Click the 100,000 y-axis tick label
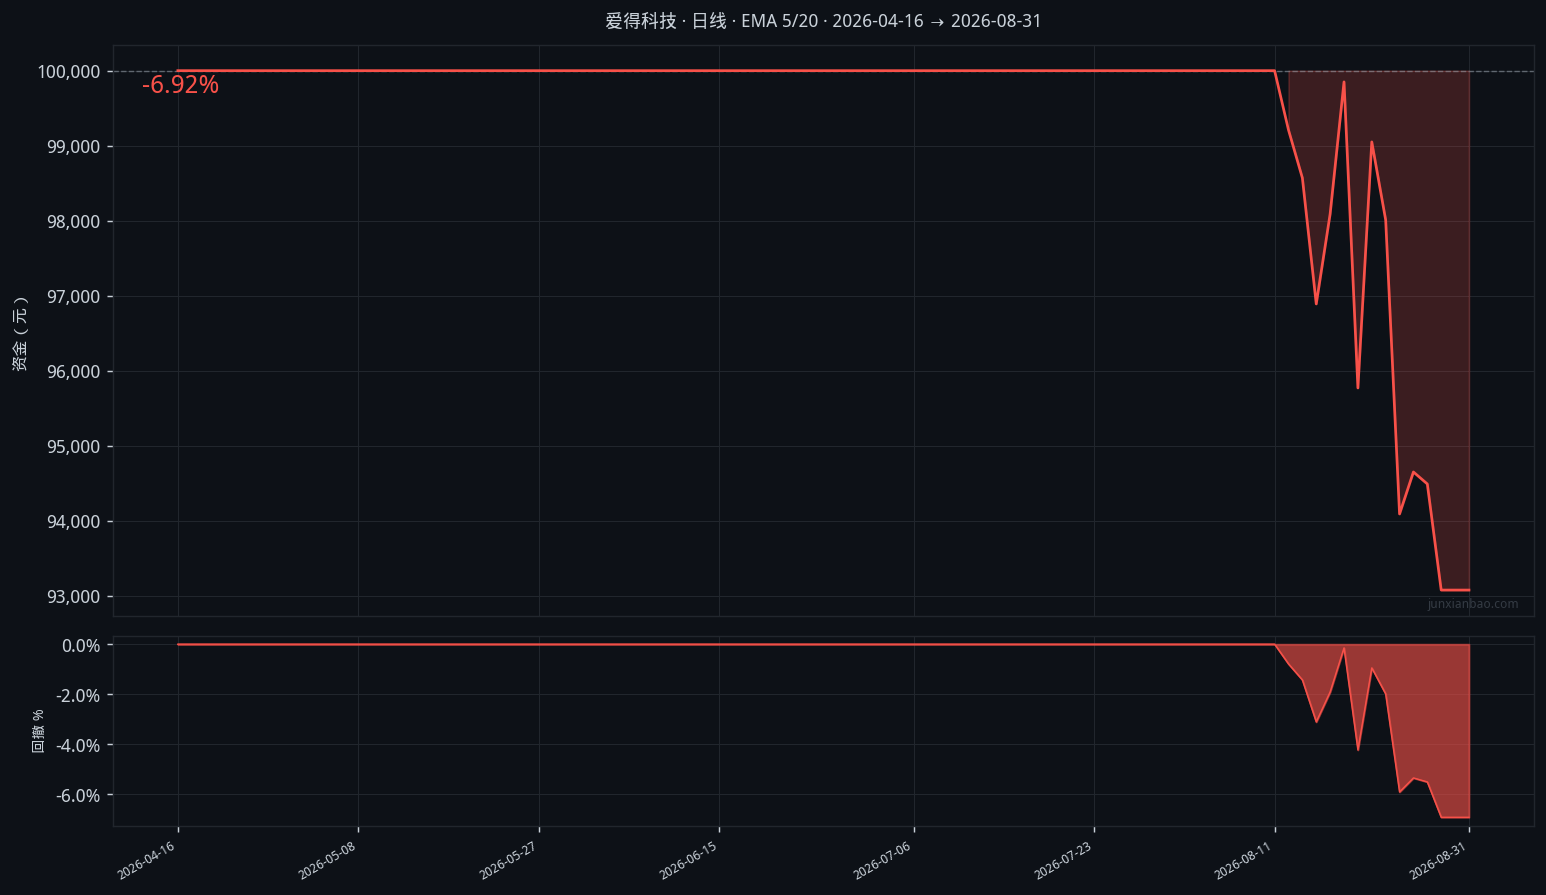This screenshot has height=895, width=1546. [69, 72]
